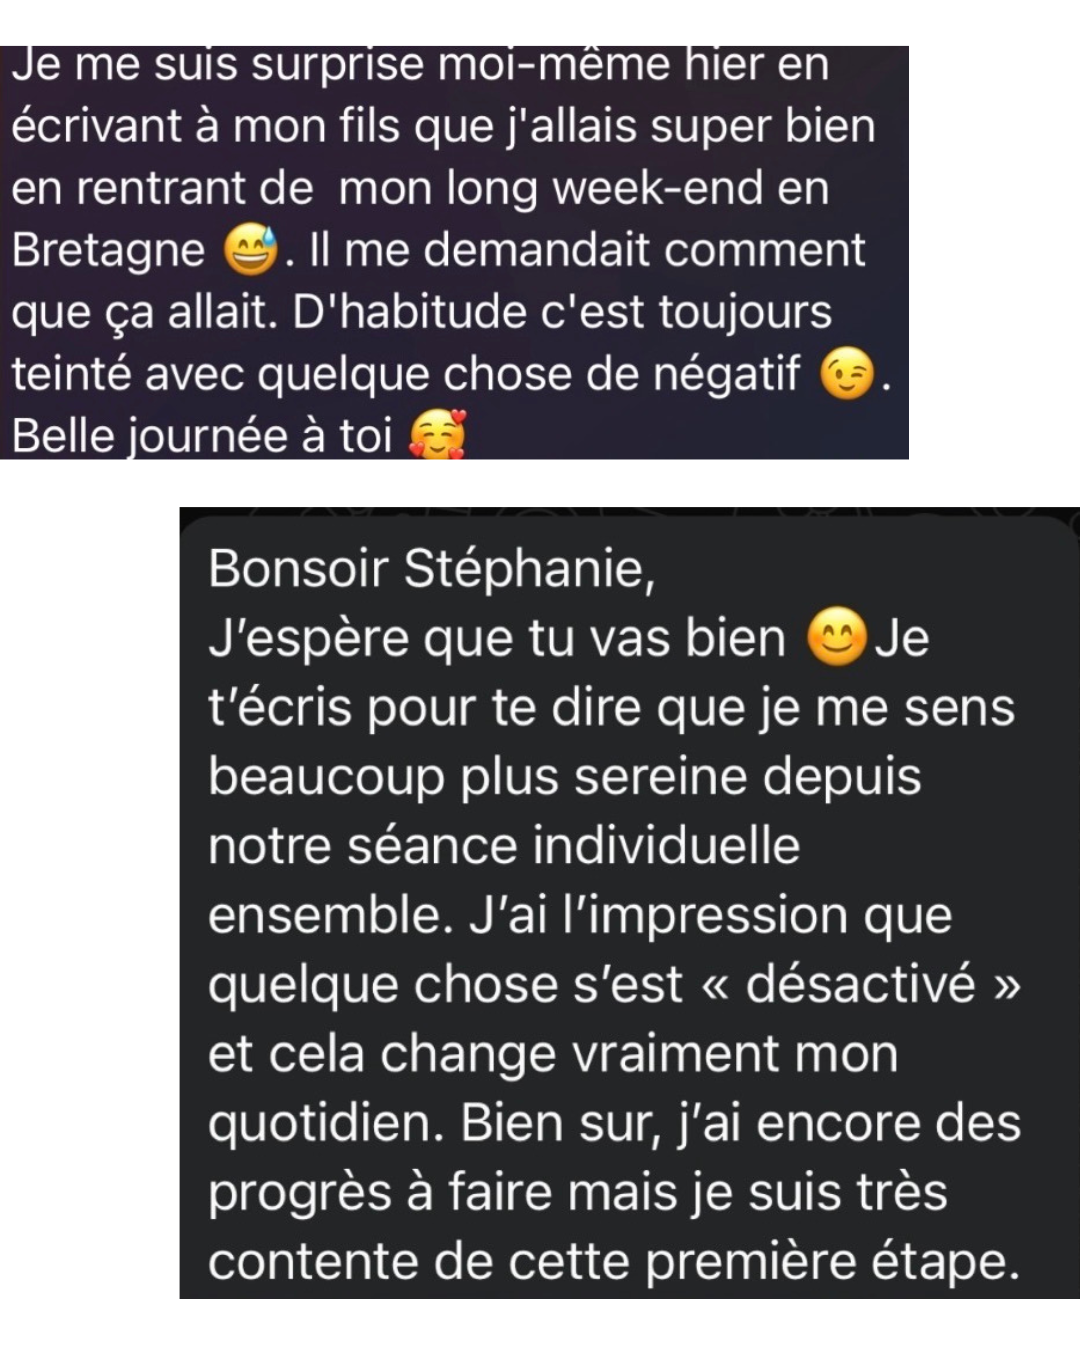Click the greeting 'Bonsoir Stéphanie,'
Viewport: 1080px width, 1350px height.
tap(432, 570)
